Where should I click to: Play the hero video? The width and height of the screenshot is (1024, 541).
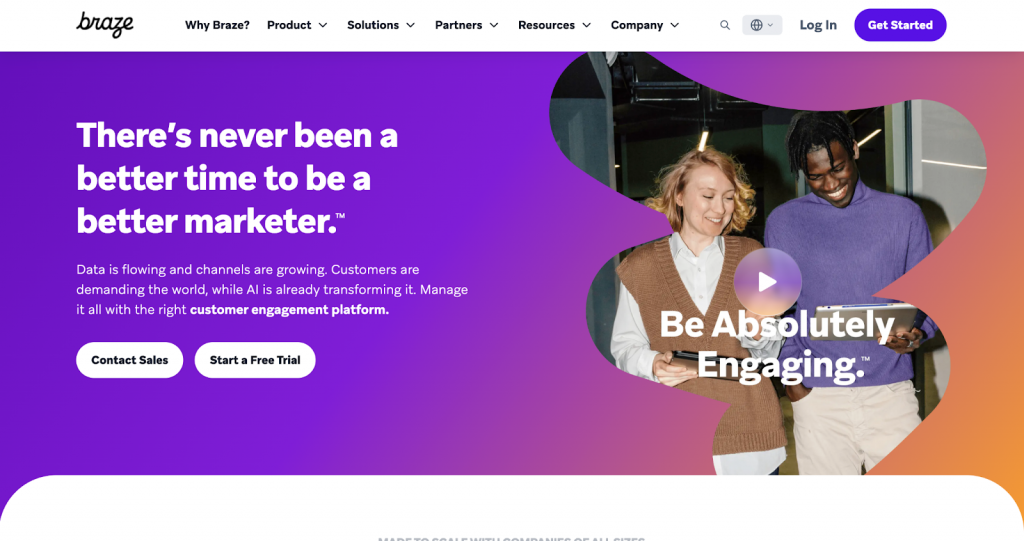[x=767, y=282]
